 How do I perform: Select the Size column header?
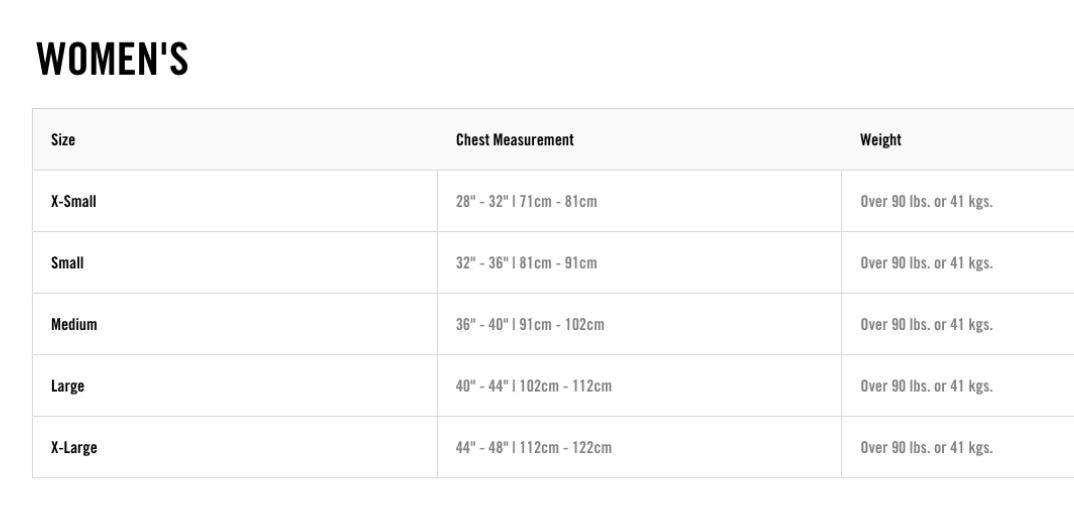[x=63, y=140]
